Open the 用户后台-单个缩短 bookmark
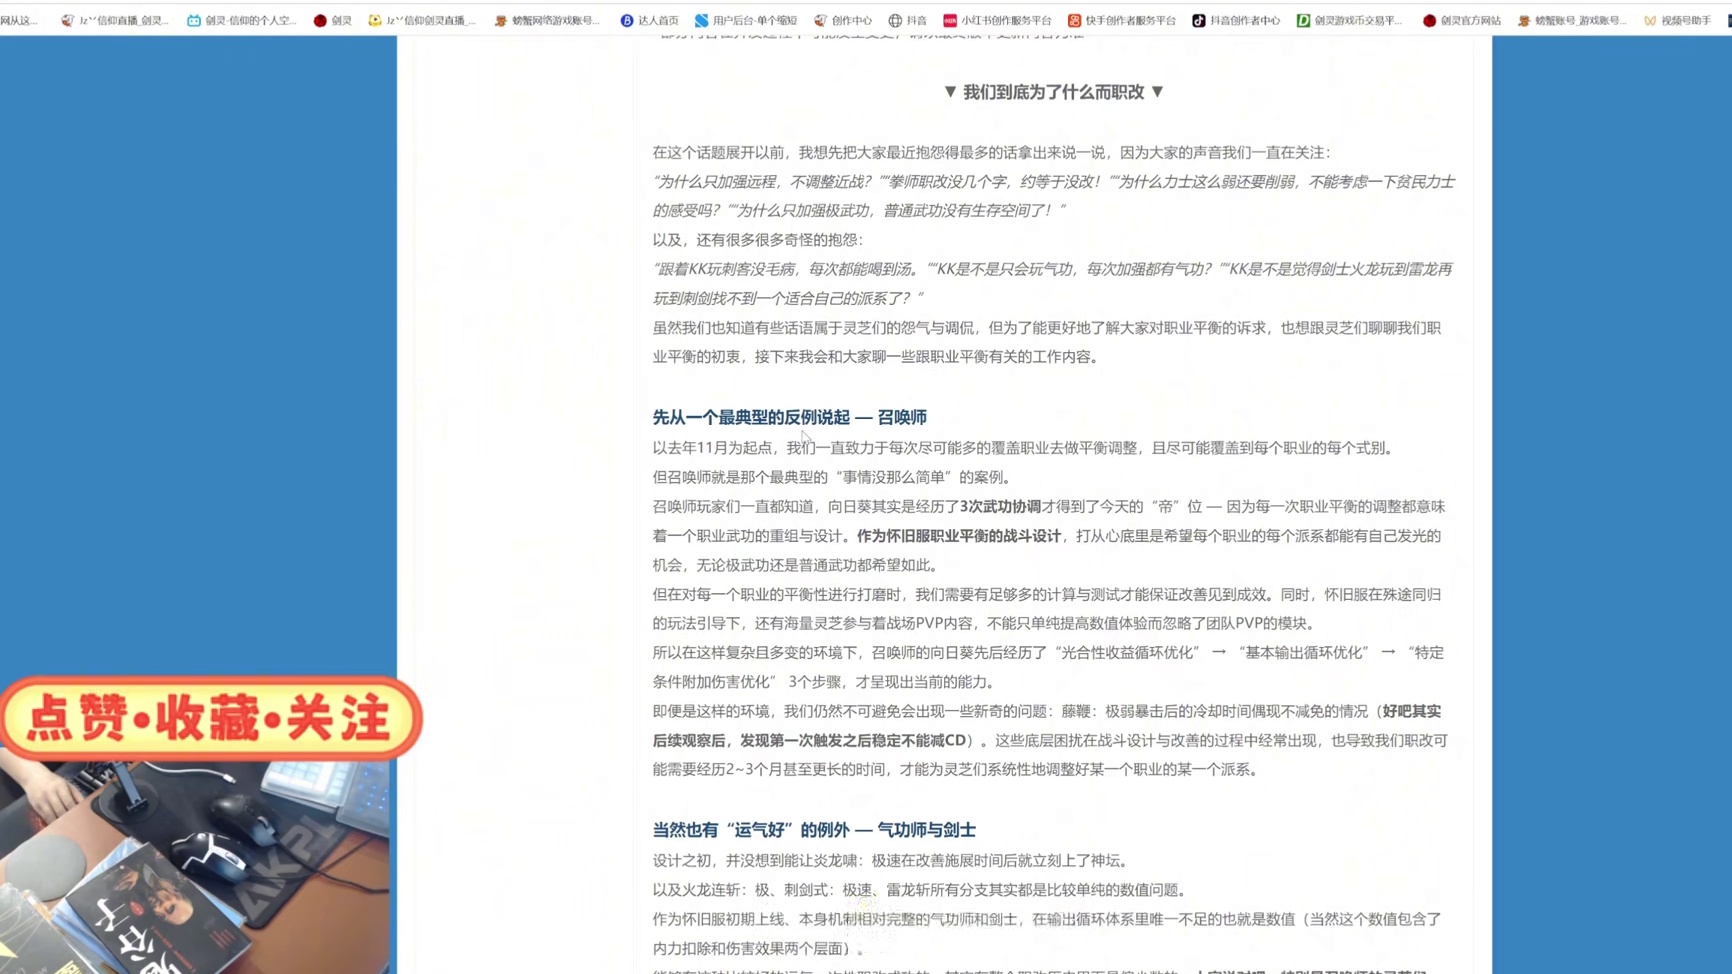The height and width of the screenshot is (974, 1732). pyautogui.click(x=746, y=20)
